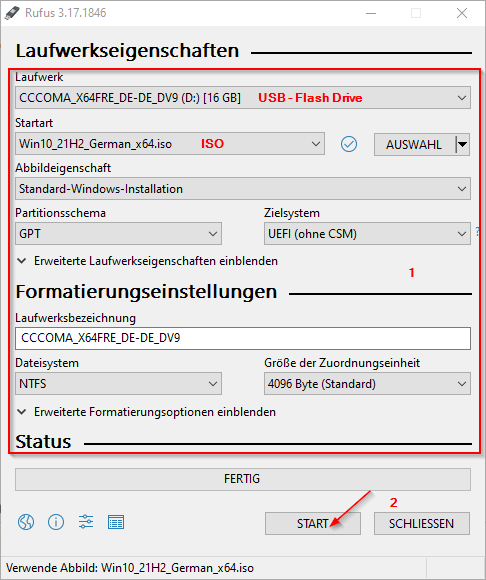Open the settings sliders icon
Screen dimensions: 486x580
[86, 522]
